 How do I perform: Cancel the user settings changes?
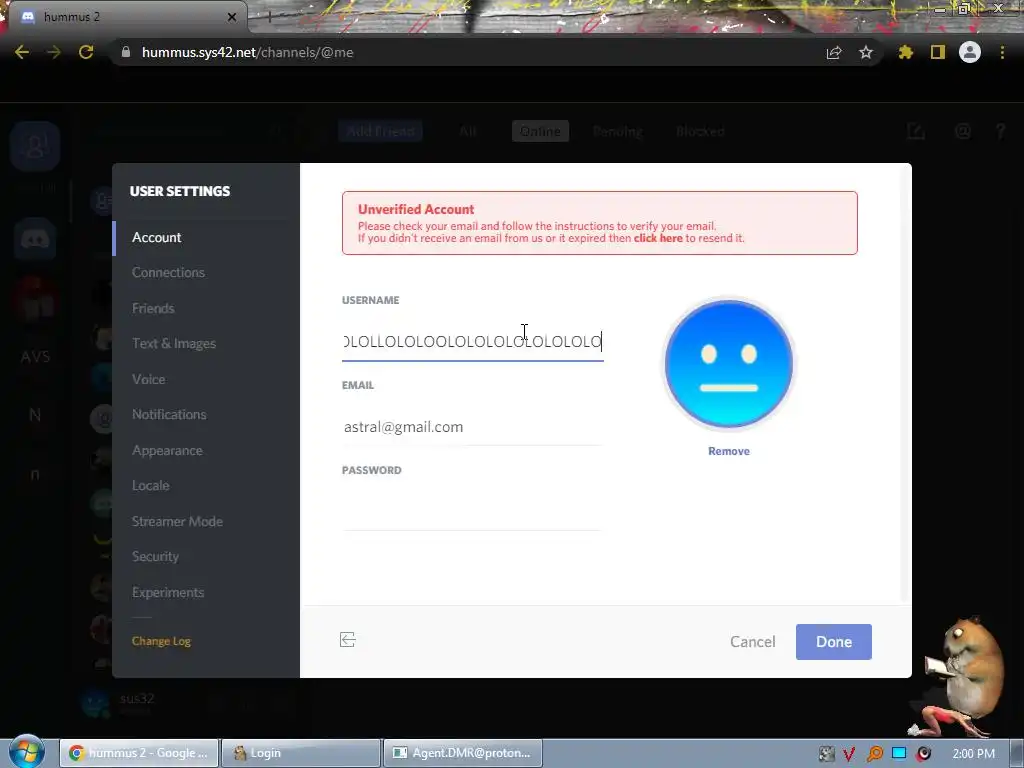tap(752, 642)
